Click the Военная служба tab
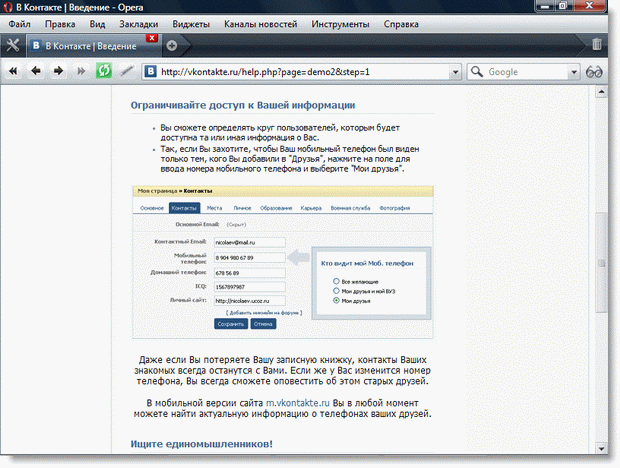The image size is (620, 468). [350, 208]
